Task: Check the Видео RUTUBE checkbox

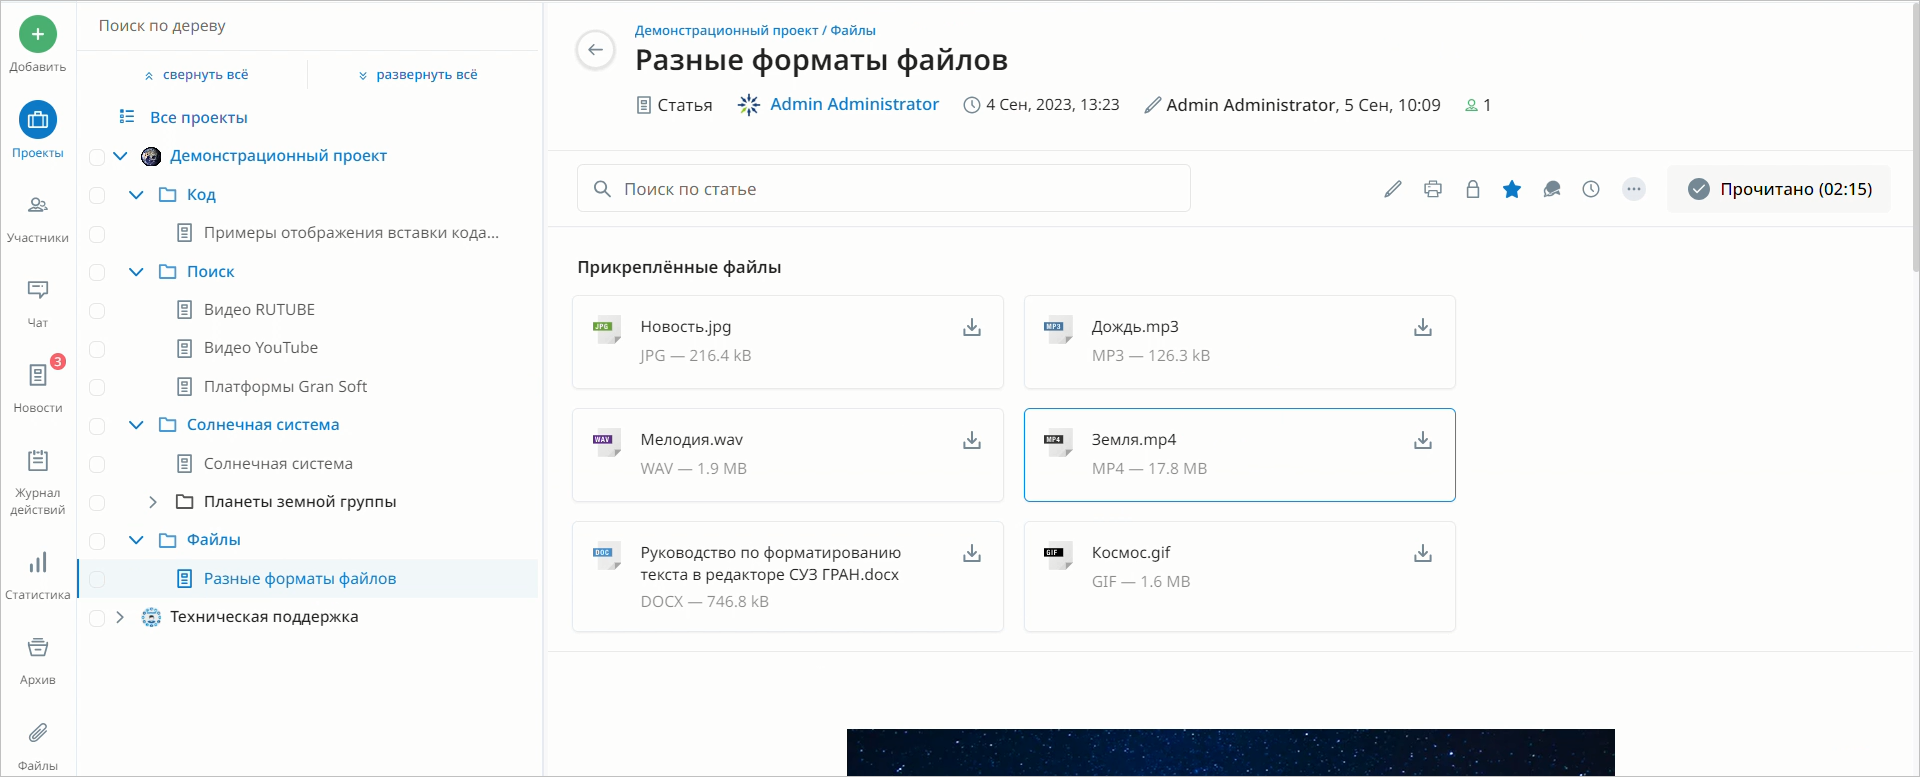Action: coord(97,310)
